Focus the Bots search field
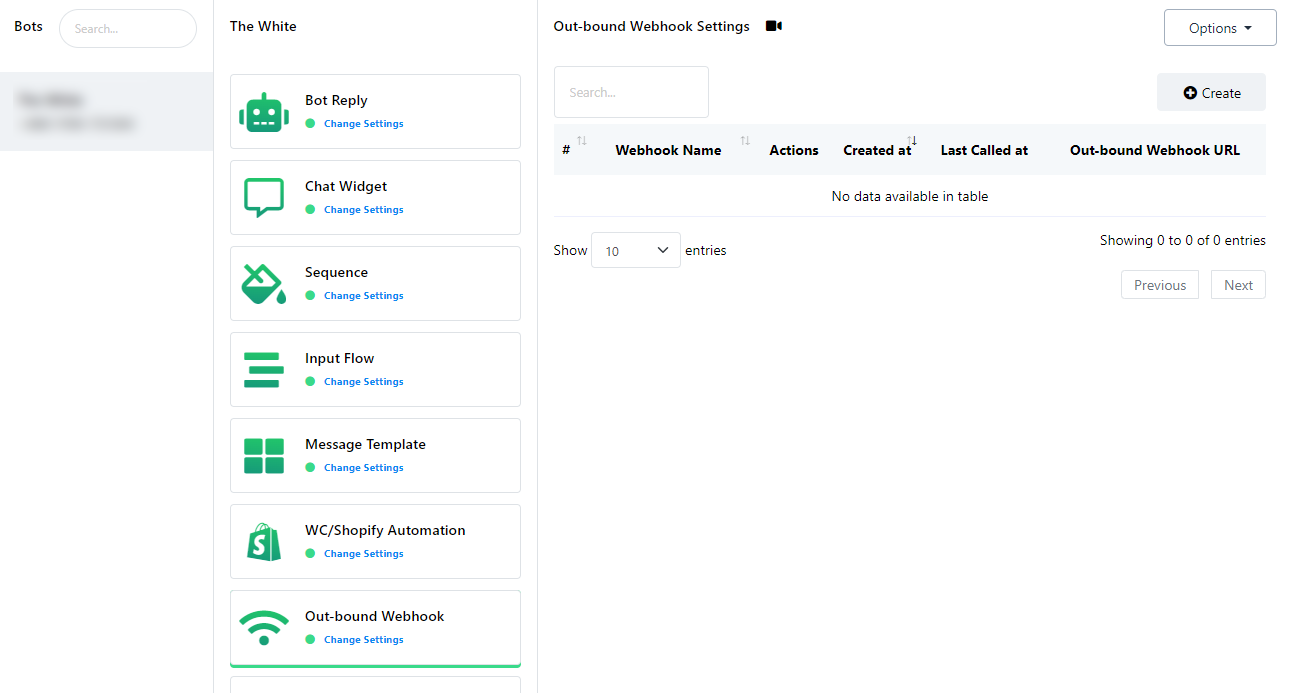 click(128, 29)
